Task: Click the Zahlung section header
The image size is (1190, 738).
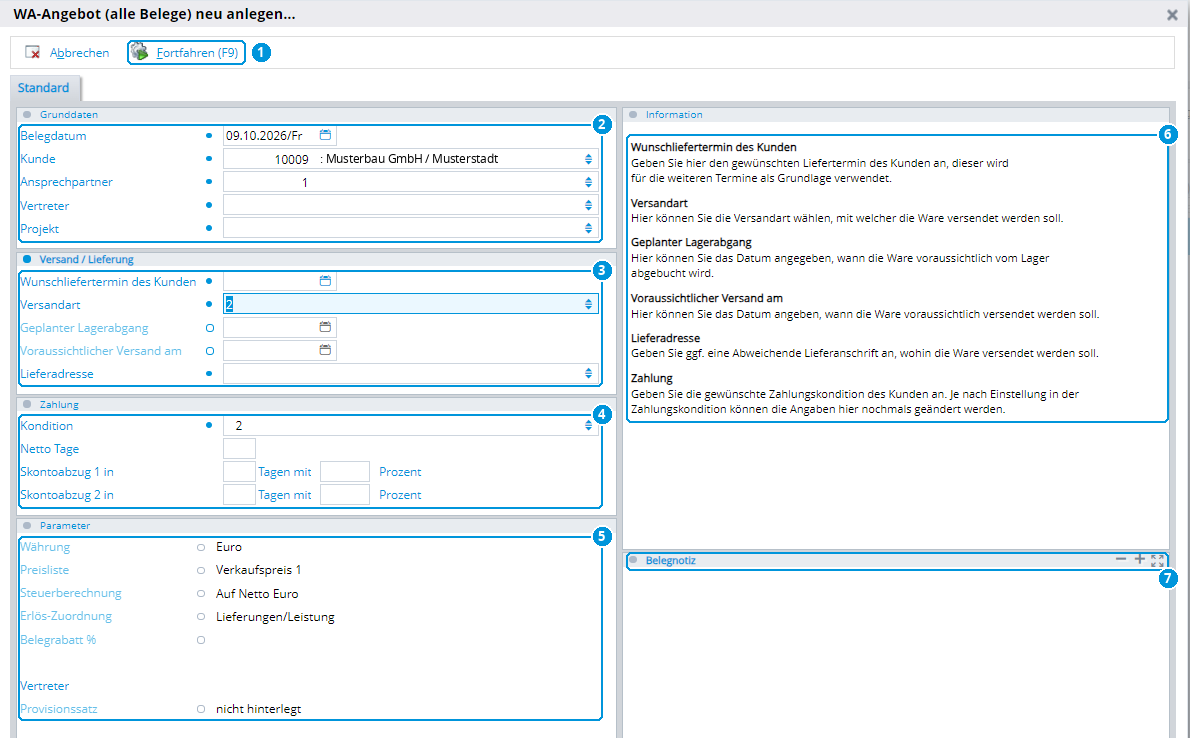Action: click(x=316, y=404)
